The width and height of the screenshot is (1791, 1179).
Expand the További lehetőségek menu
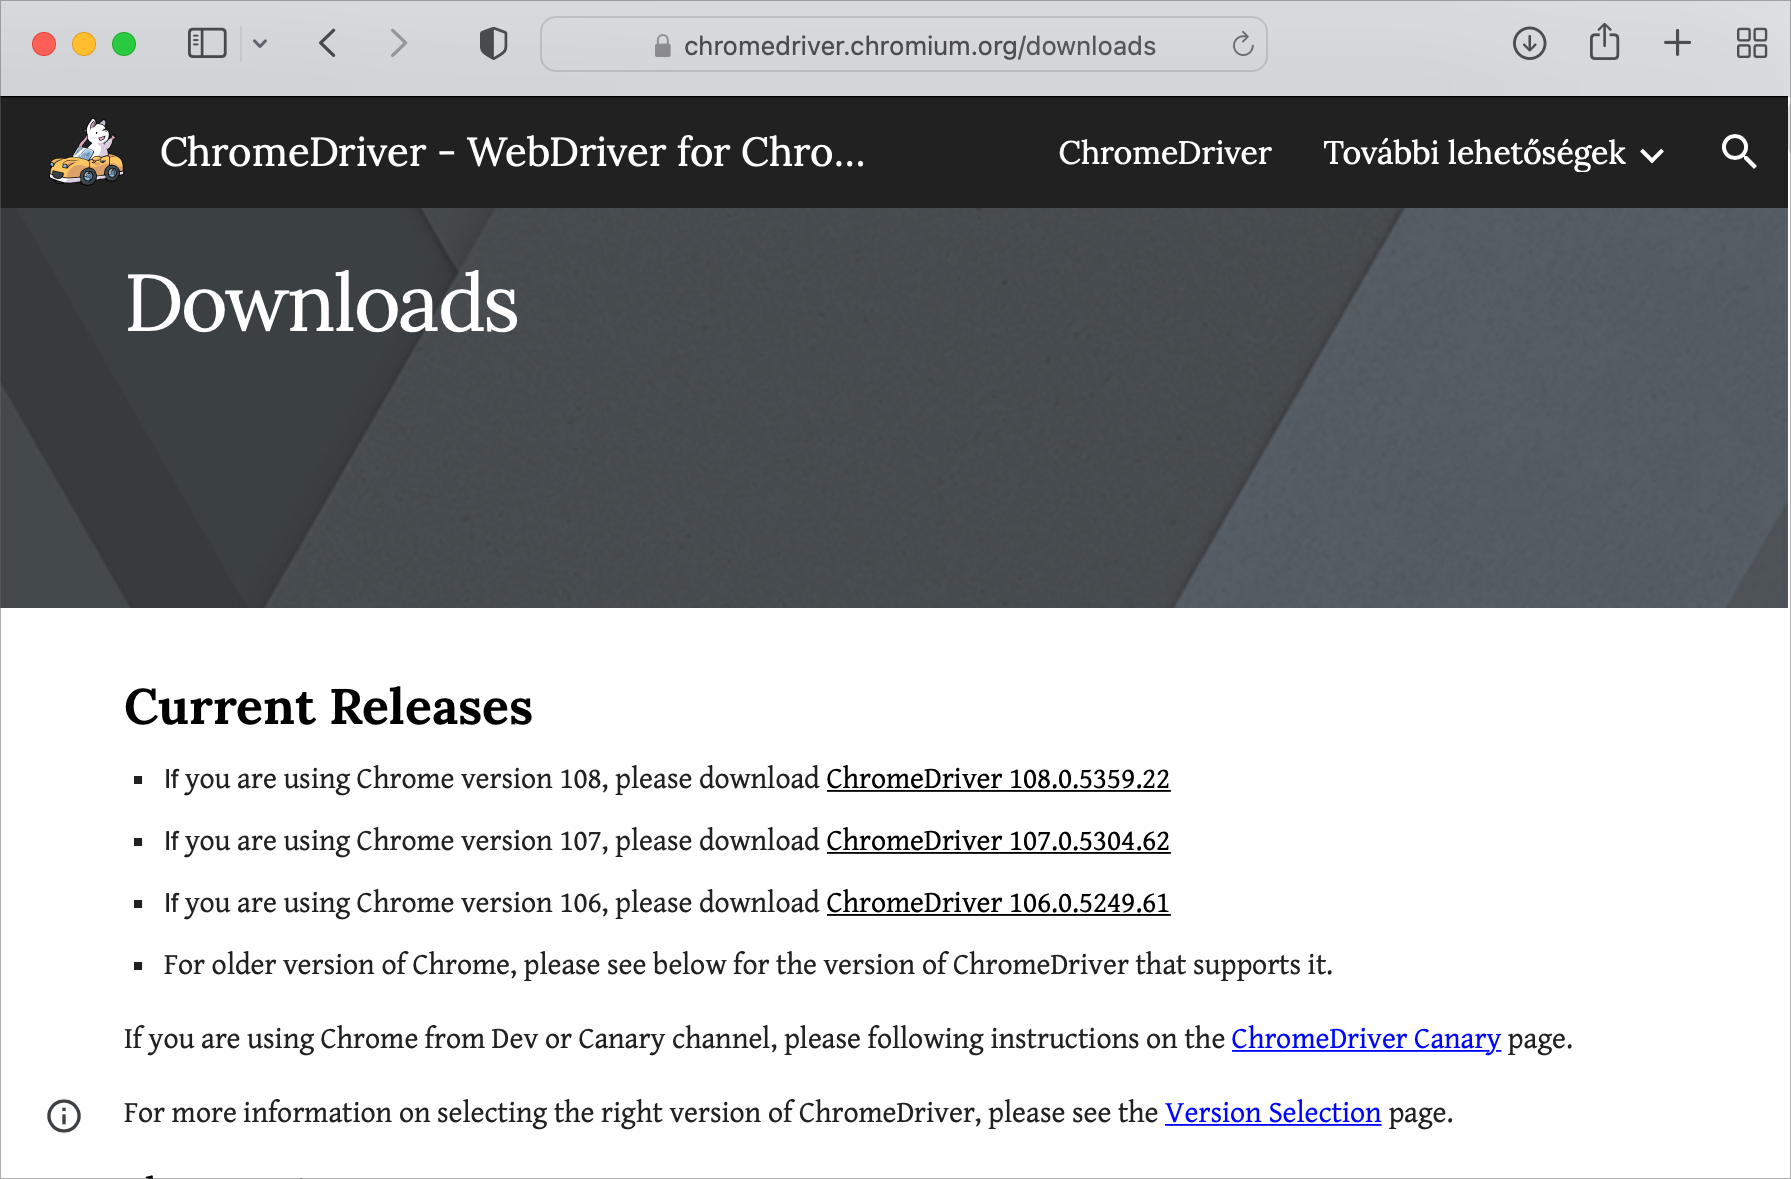[1493, 153]
